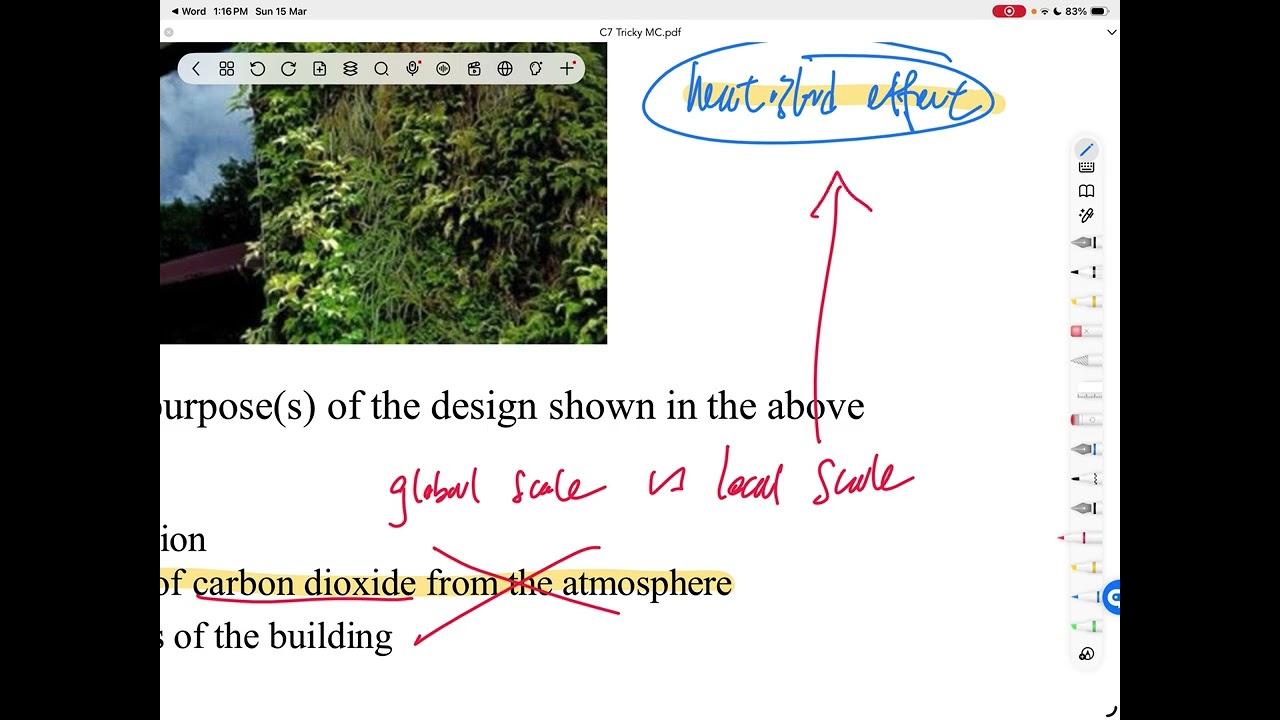The image size is (1280, 720).
Task: Open search with the magnifier icon
Action: click(x=381, y=69)
